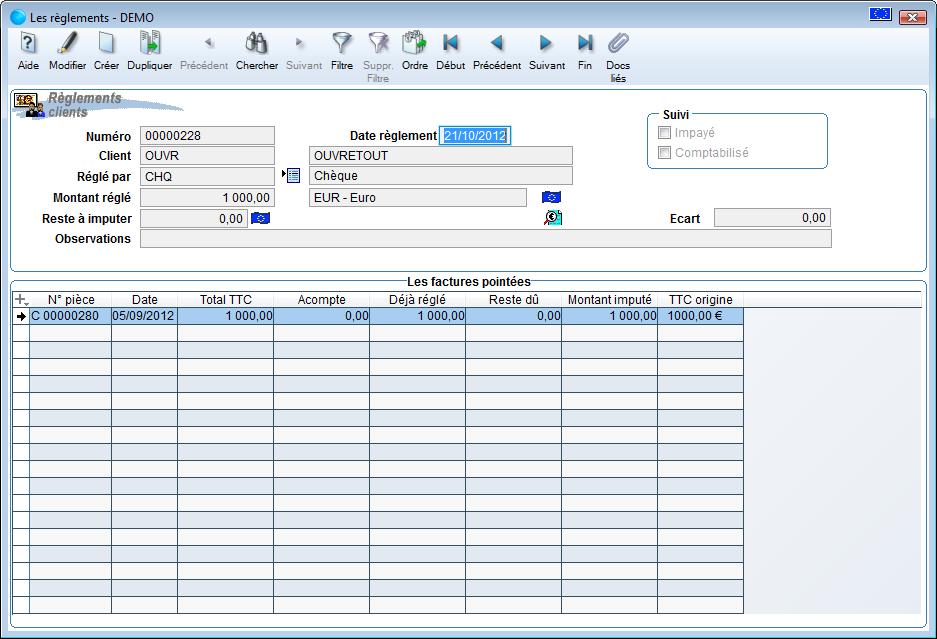
Task: Click the Déjà réglé column header
Action: tap(417, 299)
